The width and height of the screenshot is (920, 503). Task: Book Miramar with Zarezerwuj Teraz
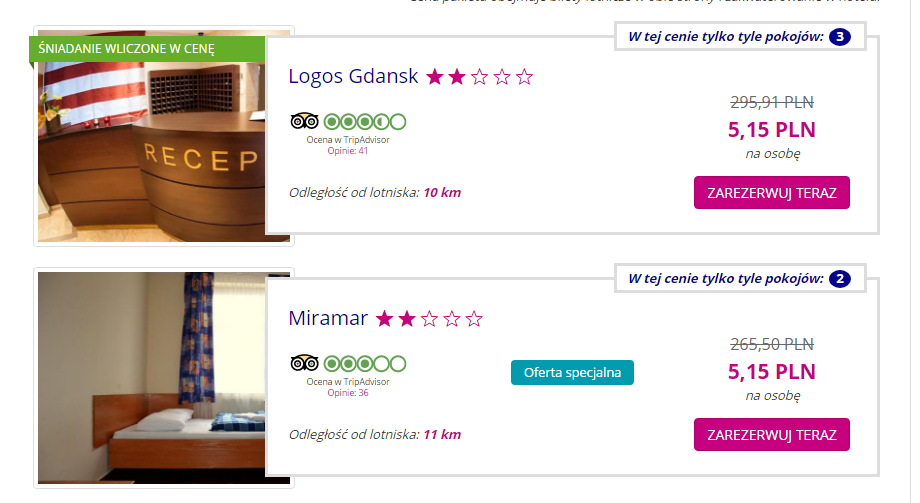point(772,434)
